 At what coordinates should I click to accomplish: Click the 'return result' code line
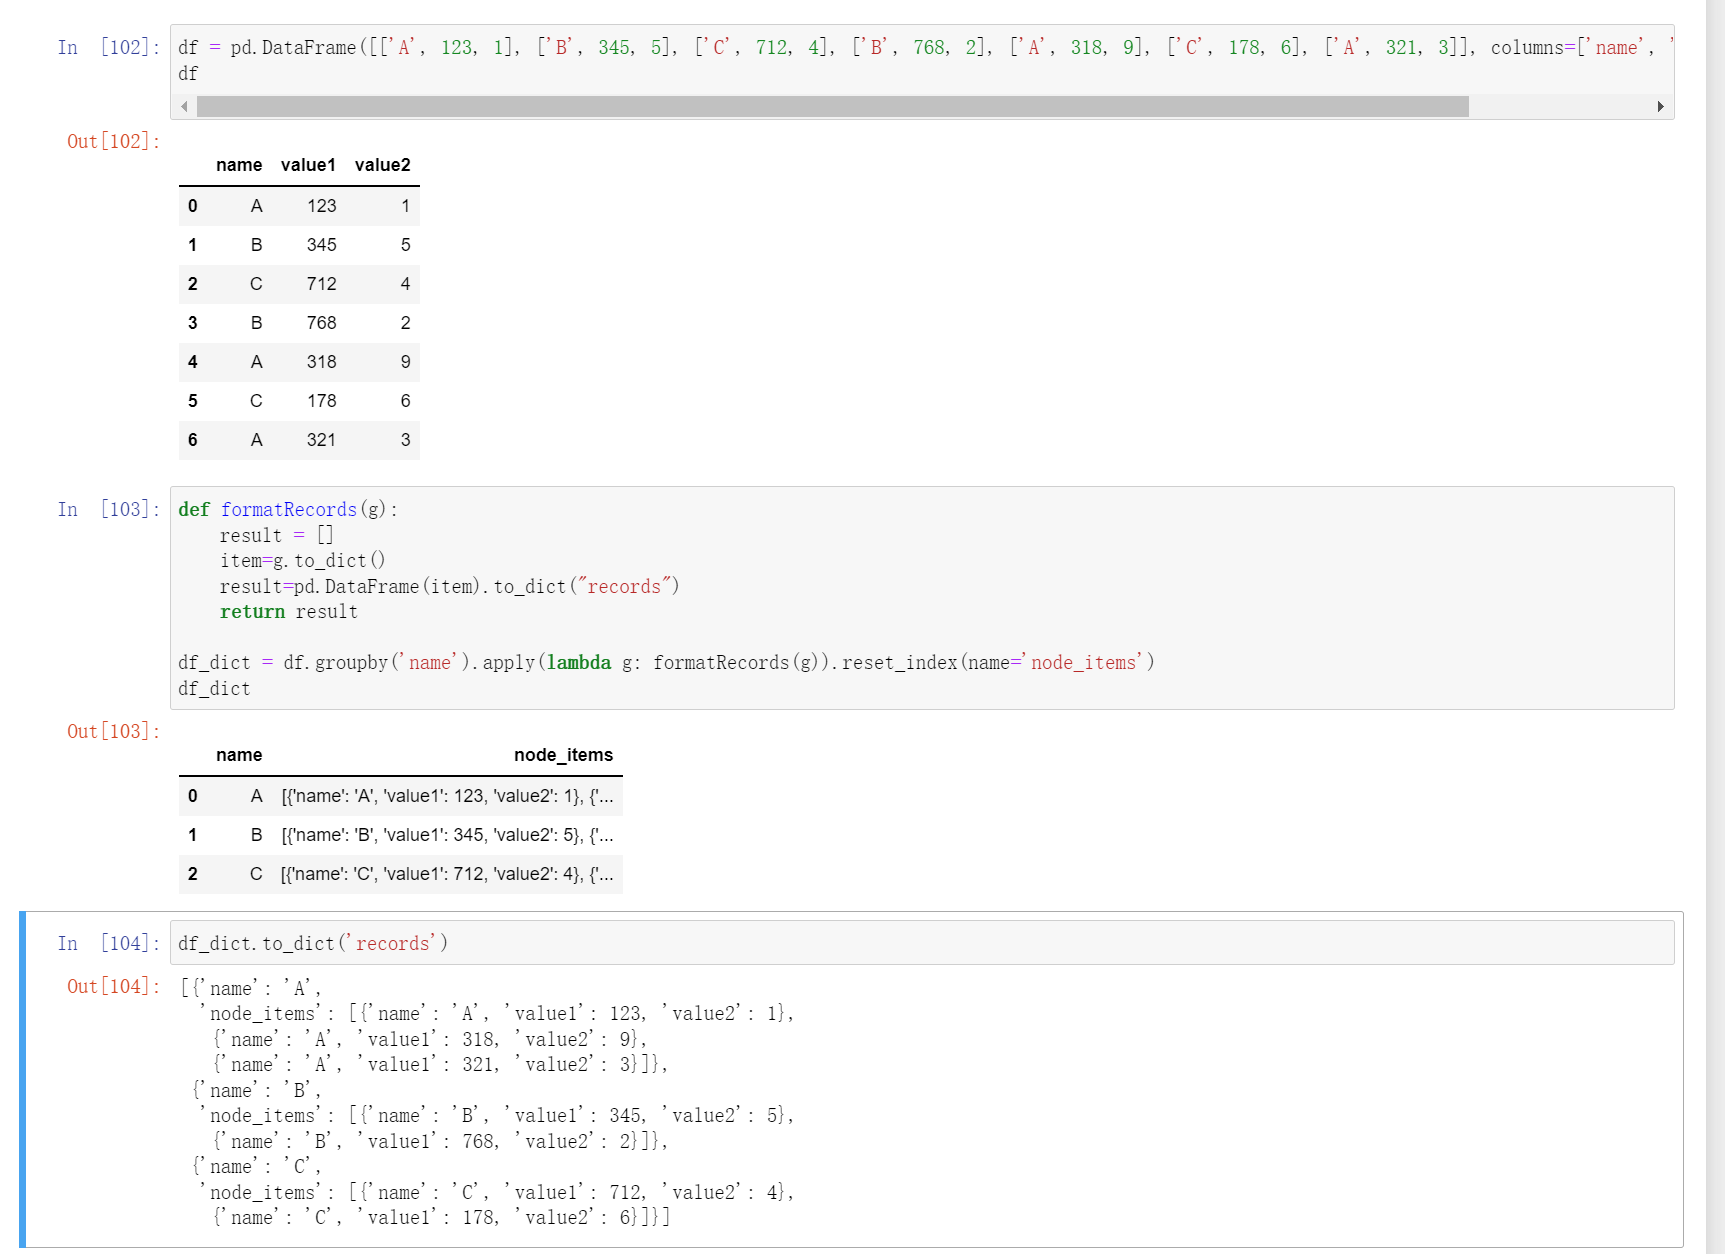coord(289,611)
